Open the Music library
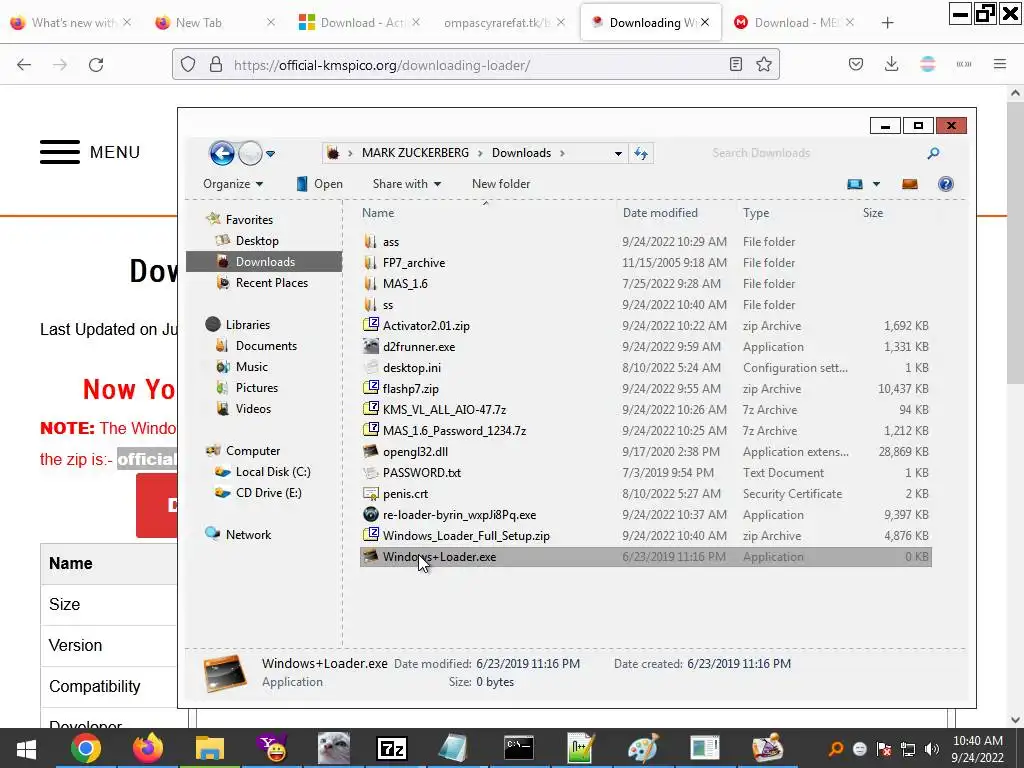This screenshot has width=1024, height=768. click(x=251, y=366)
